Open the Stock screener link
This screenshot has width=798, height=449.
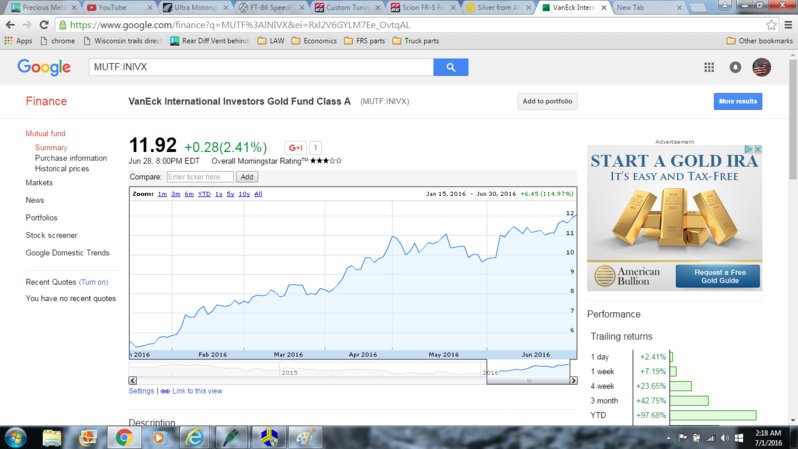click(51, 235)
